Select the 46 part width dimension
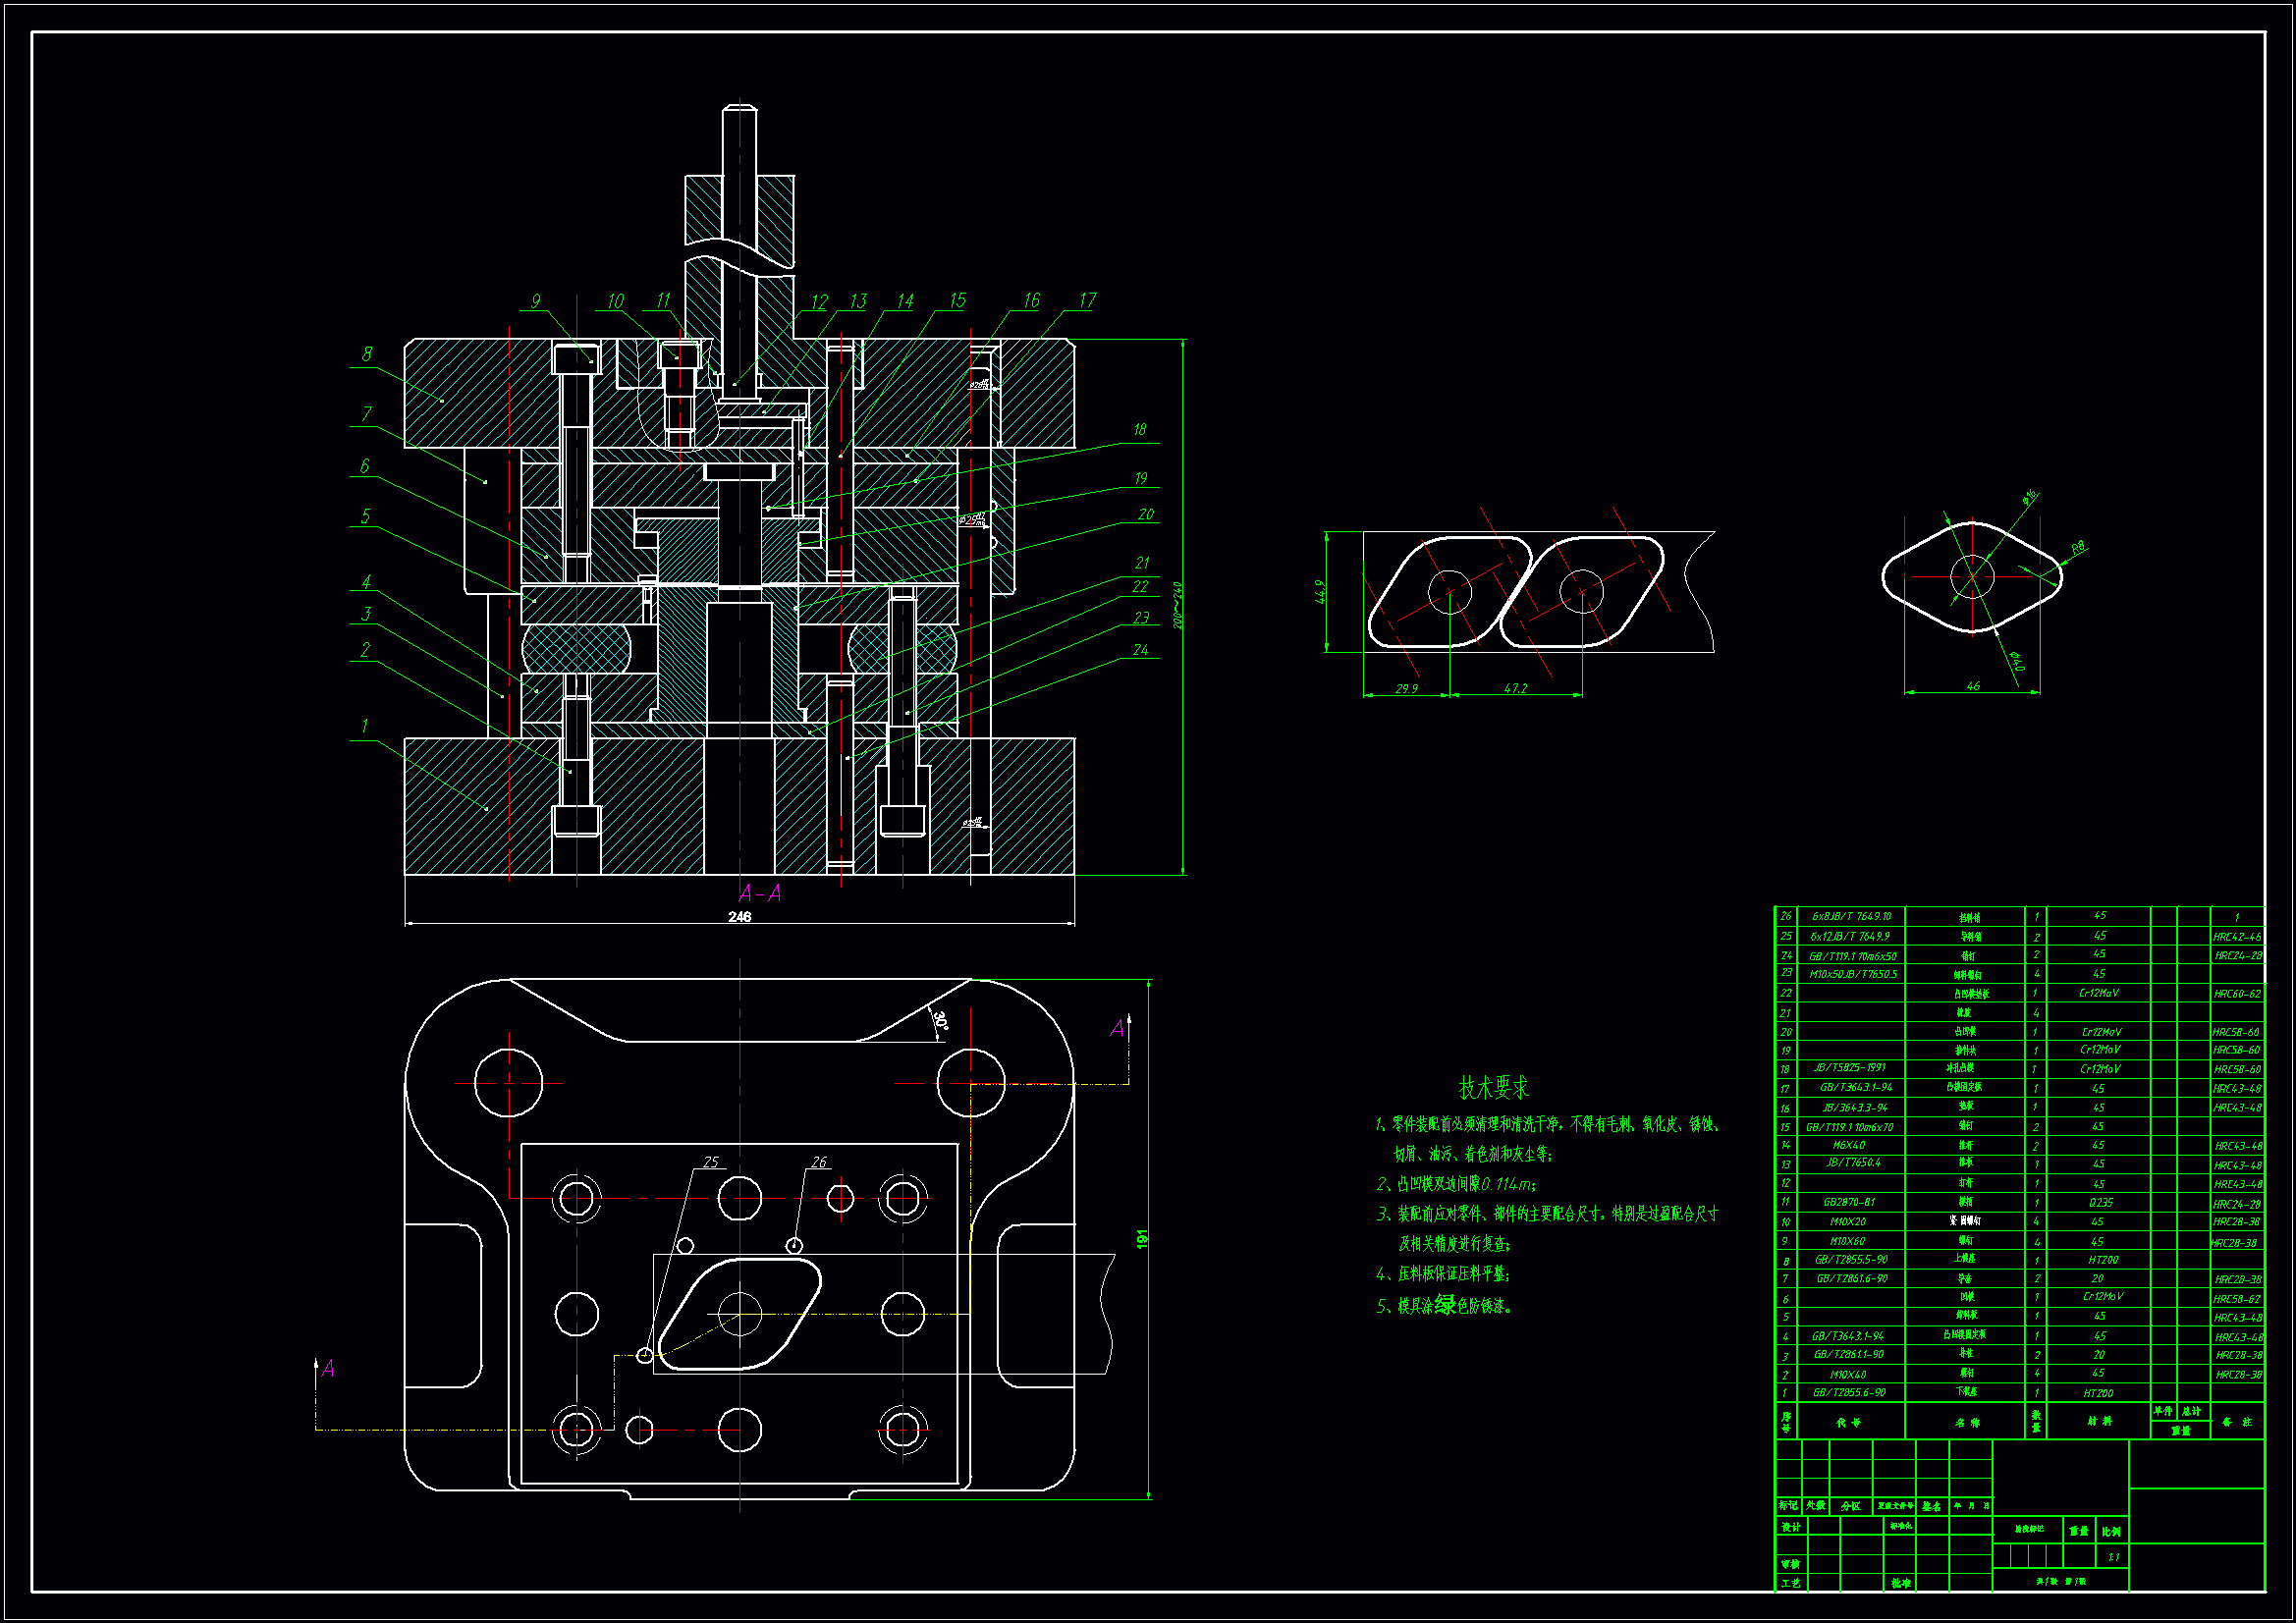This screenshot has height=1623, width=2296. click(x=1972, y=686)
